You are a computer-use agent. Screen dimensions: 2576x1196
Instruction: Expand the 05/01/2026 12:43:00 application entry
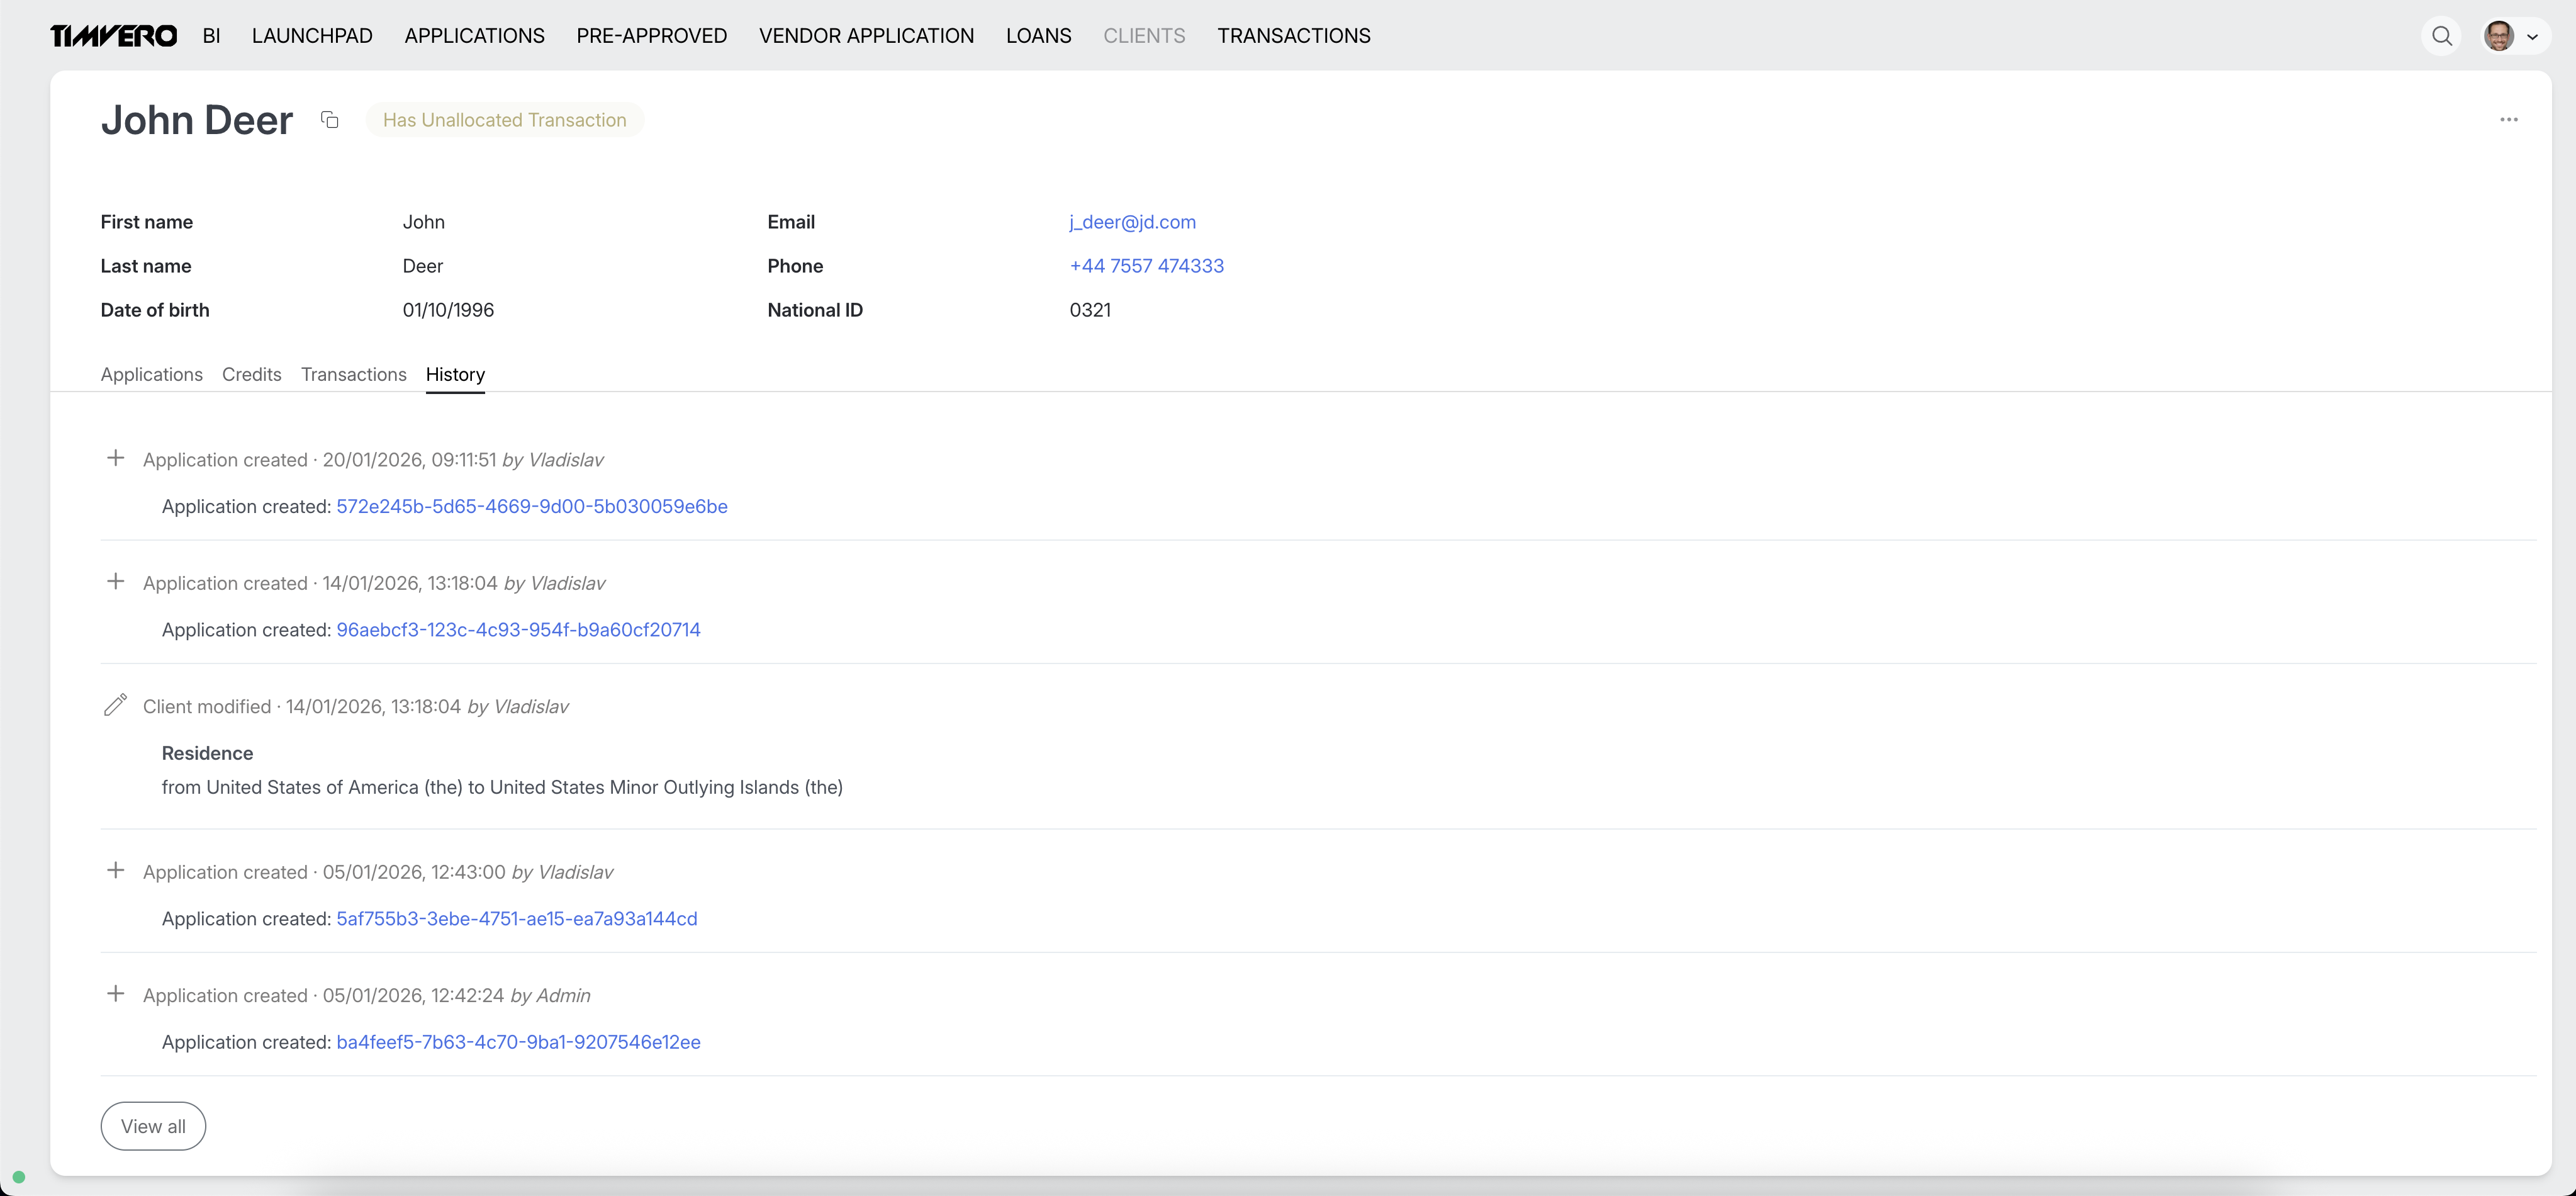pos(115,871)
